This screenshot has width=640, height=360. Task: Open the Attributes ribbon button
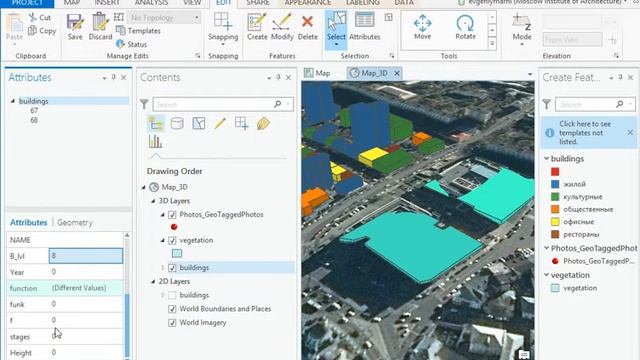364,26
